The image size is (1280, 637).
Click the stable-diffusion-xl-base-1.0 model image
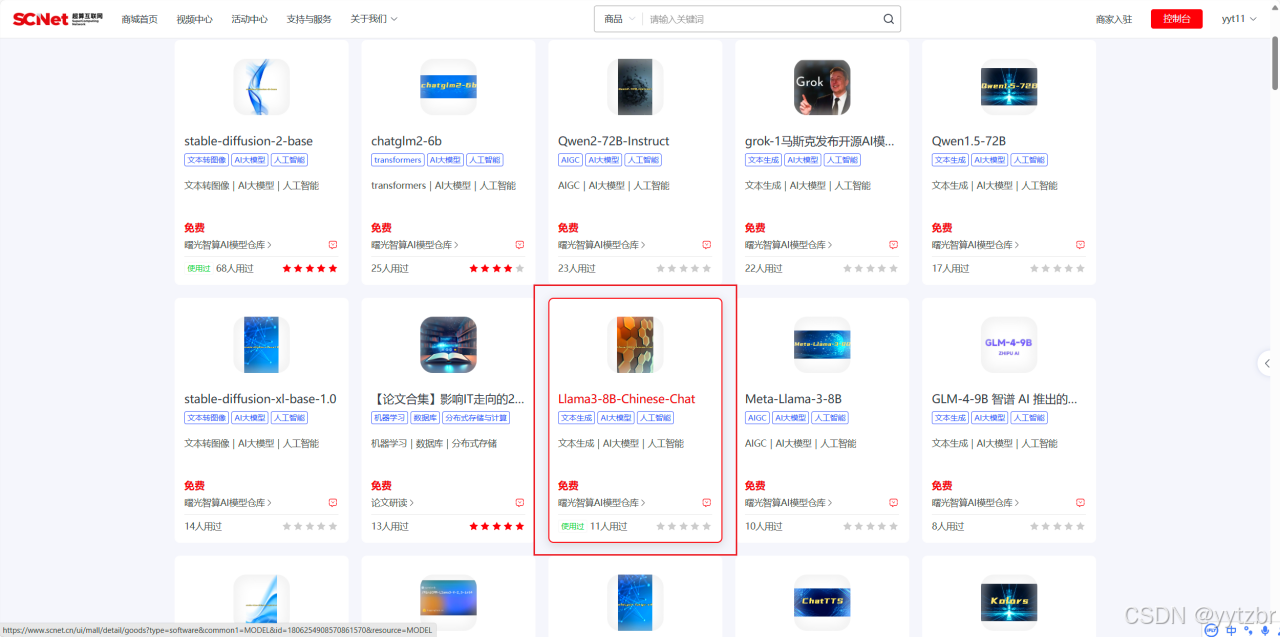pyautogui.click(x=262, y=345)
